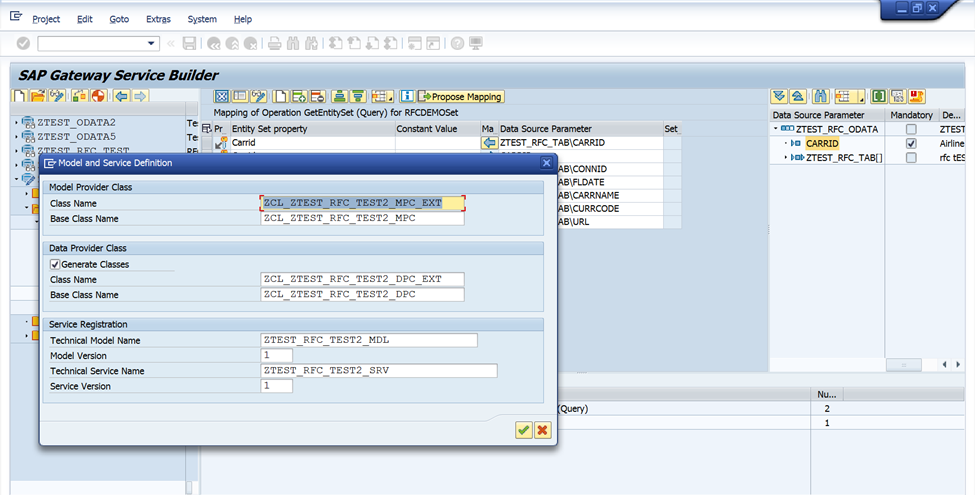This screenshot has height=495, width=975.
Task: Open the Edit menu
Action: pyautogui.click(x=85, y=19)
